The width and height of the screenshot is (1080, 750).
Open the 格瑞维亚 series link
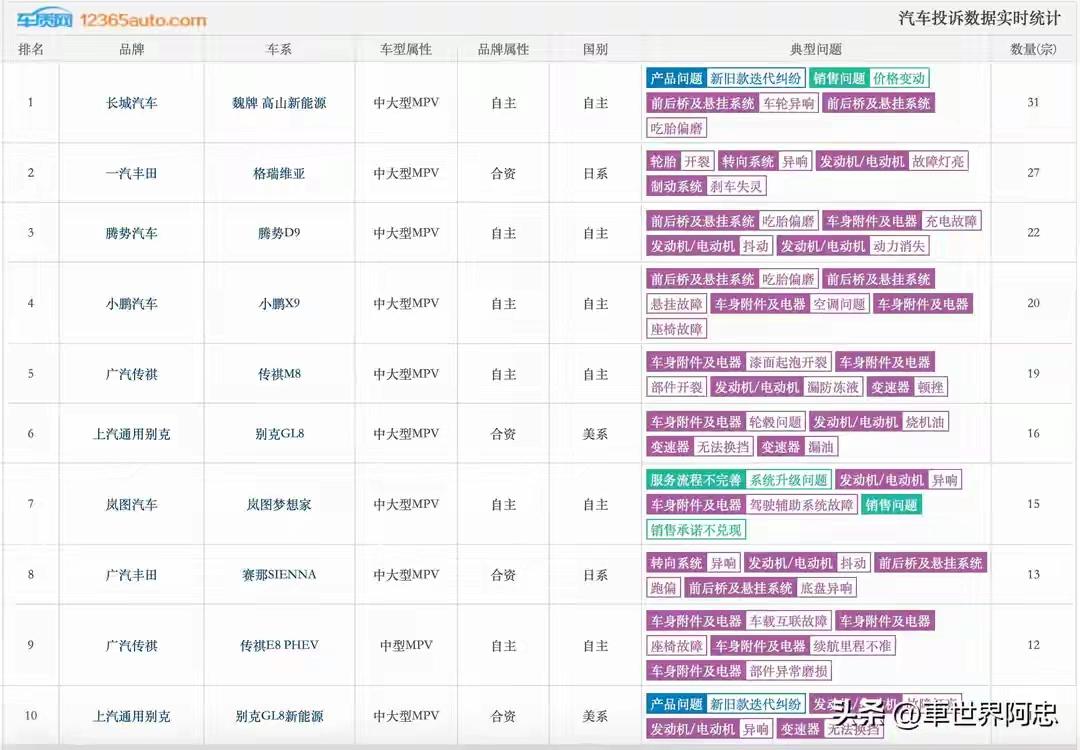(x=279, y=173)
